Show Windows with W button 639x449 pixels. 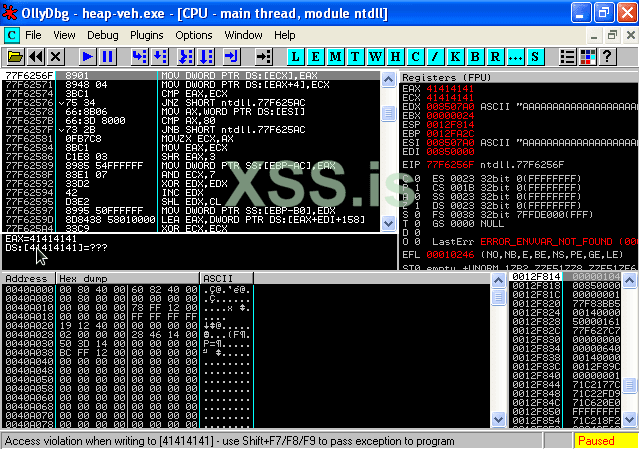pos(375,57)
